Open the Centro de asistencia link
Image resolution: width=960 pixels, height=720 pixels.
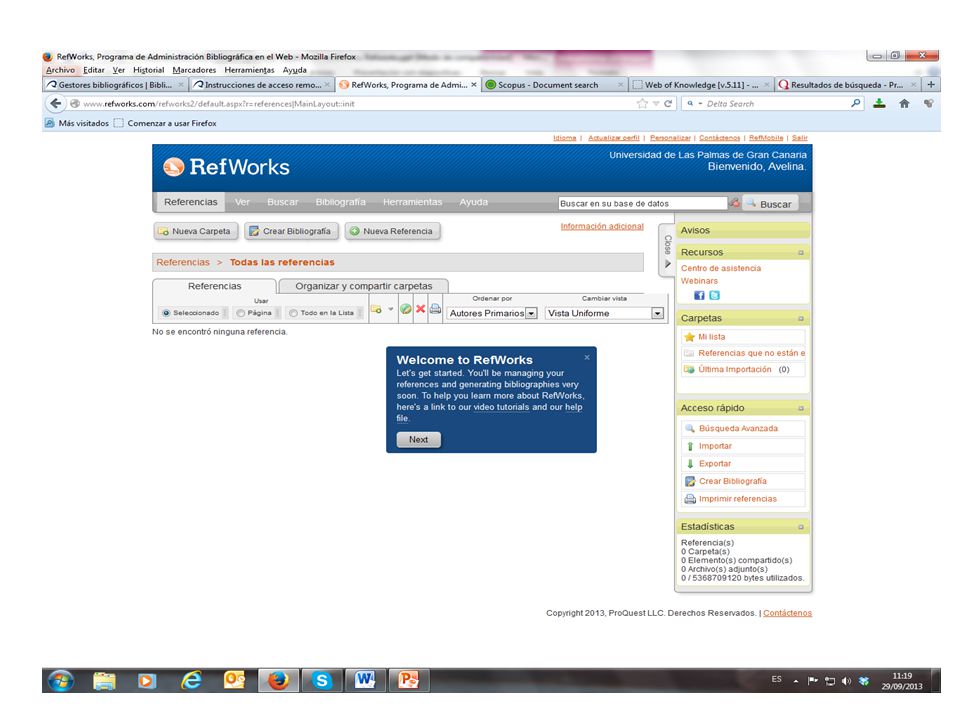point(721,268)
